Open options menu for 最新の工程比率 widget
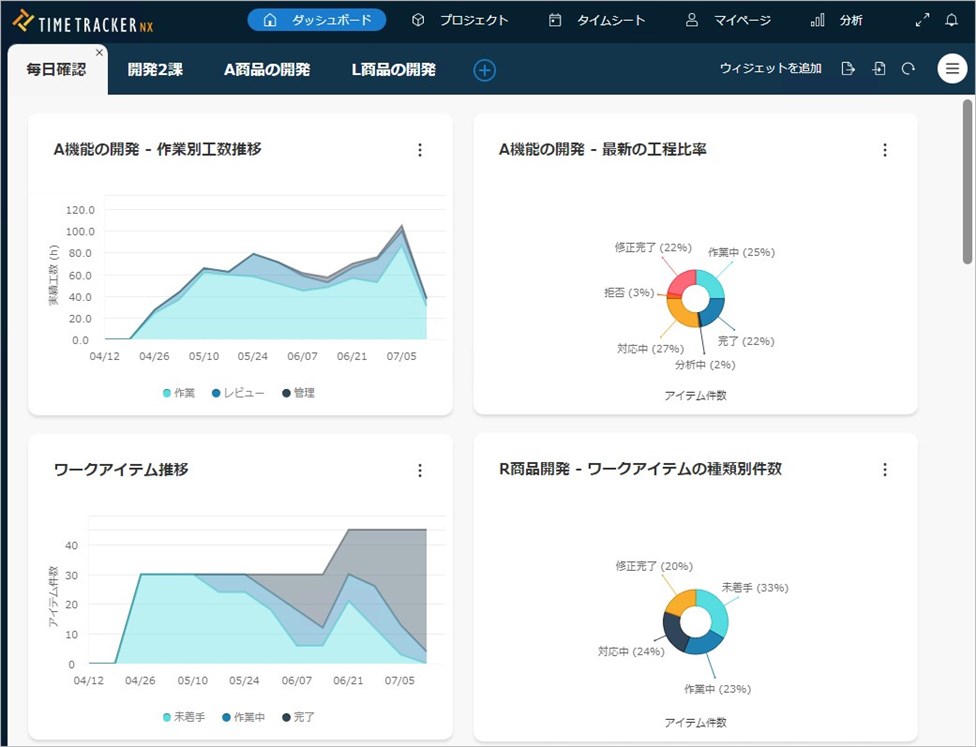This screenshot has width=976, height=747. coord(884,150)
